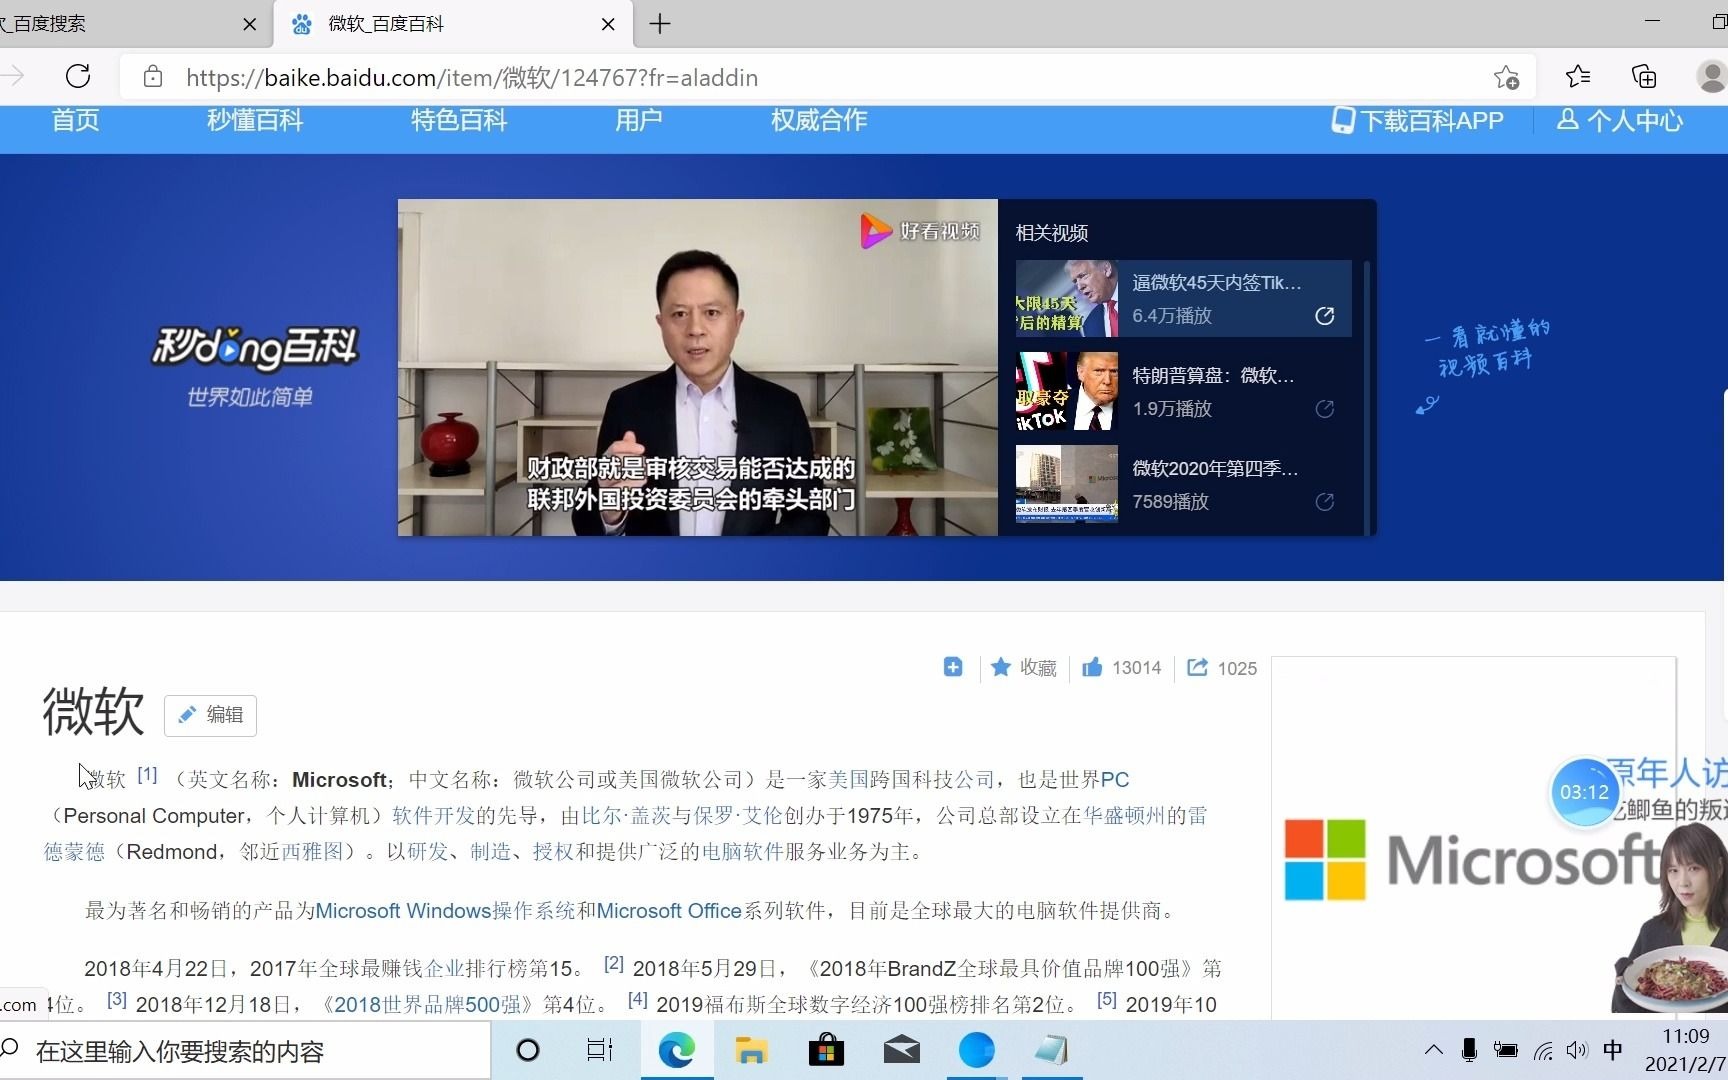The image size is (1728, 1080).
Task: Open the notepad app on taskbar
Action: 1052,1050
